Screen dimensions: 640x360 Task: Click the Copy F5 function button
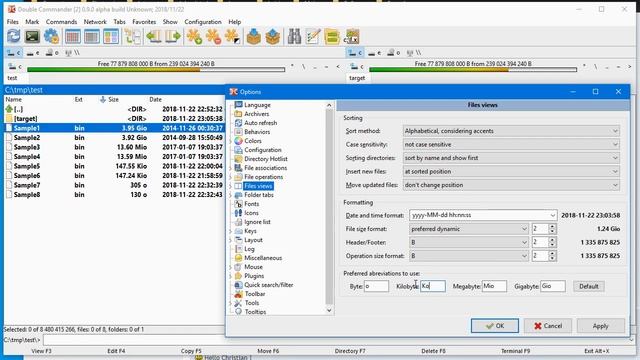(x=191, y=351)
